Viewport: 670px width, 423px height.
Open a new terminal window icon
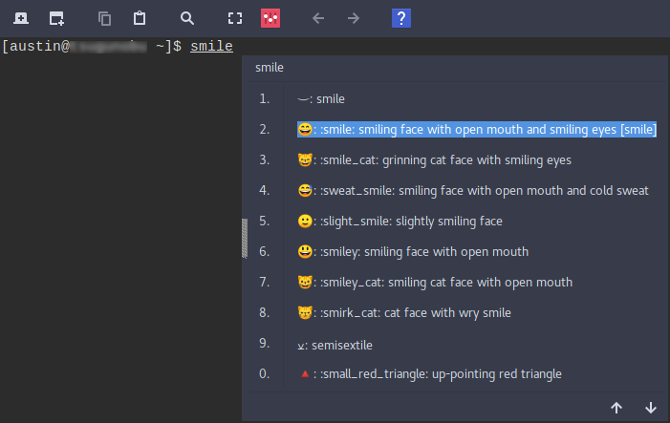click(x=56, y=18)
